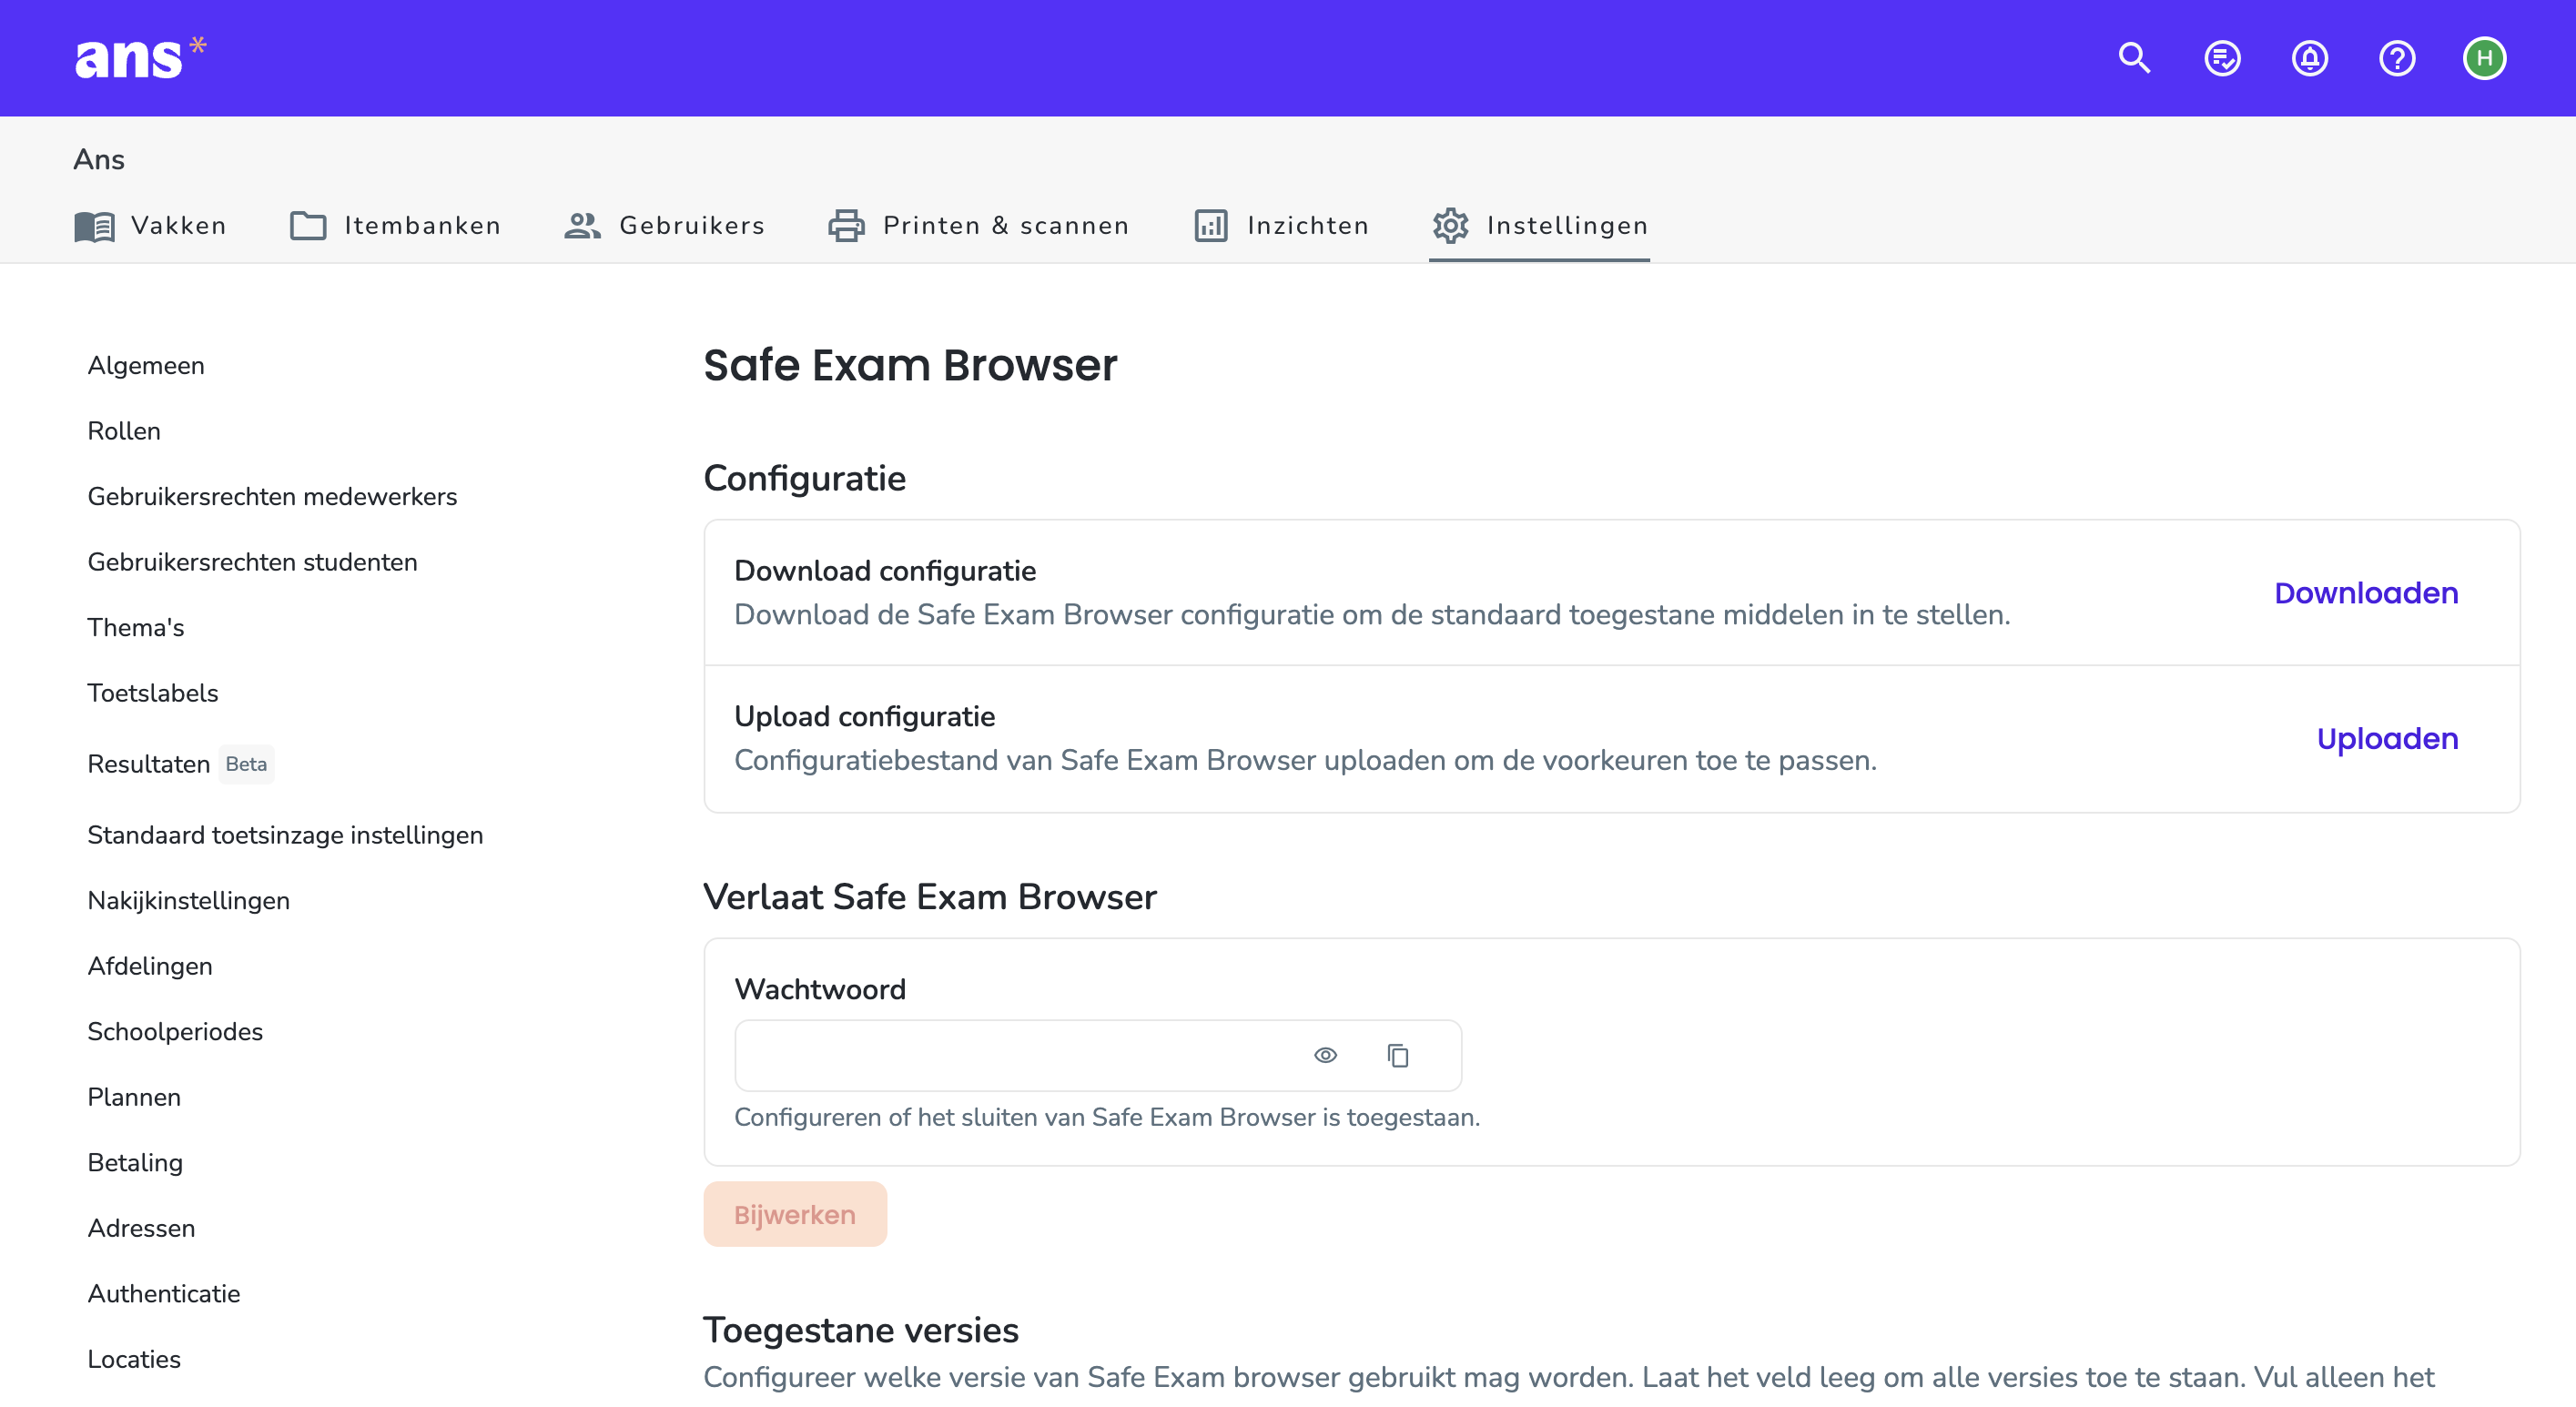Open Gebruikersrechten studenten

click(252, 562)
